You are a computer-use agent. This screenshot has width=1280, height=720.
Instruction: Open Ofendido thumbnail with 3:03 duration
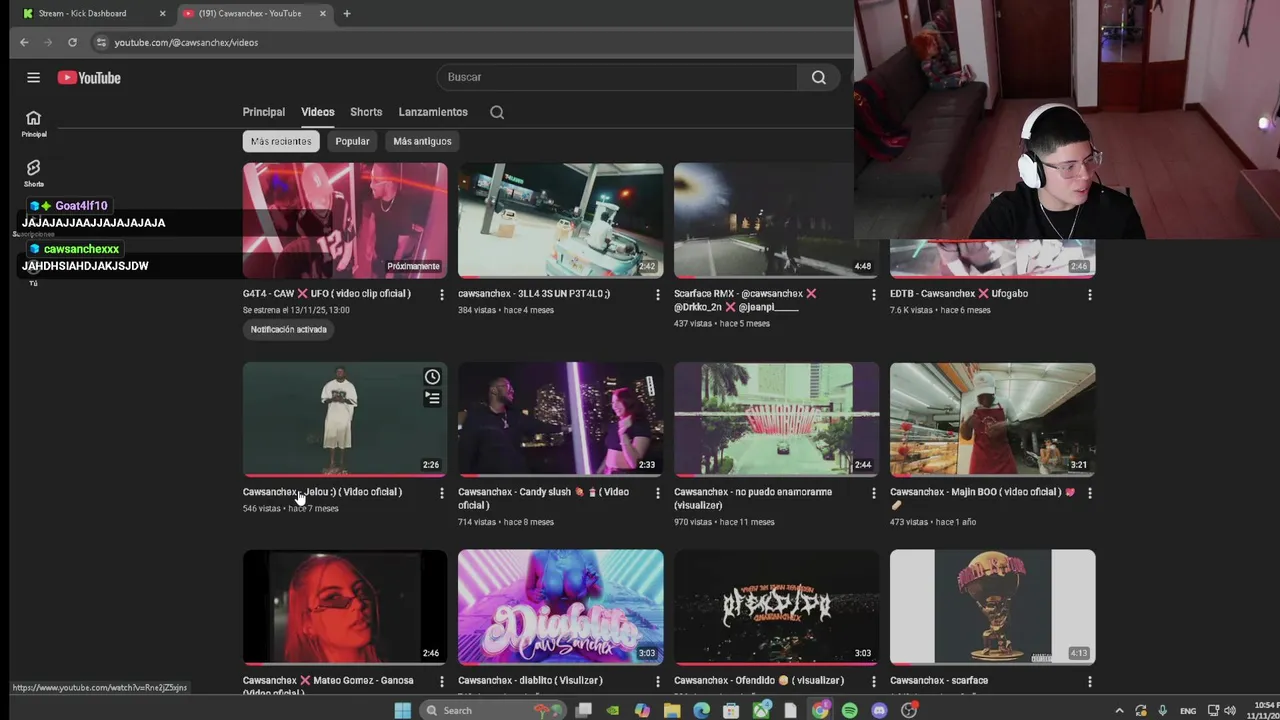pyautogui.click(x=776, y=606)
